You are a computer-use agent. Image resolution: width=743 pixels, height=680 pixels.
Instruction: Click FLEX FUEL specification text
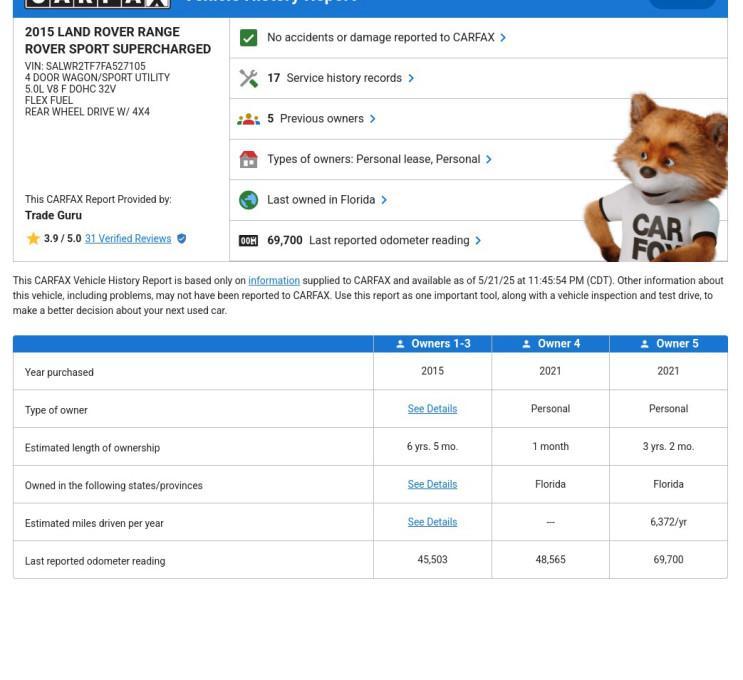point(49,100)
